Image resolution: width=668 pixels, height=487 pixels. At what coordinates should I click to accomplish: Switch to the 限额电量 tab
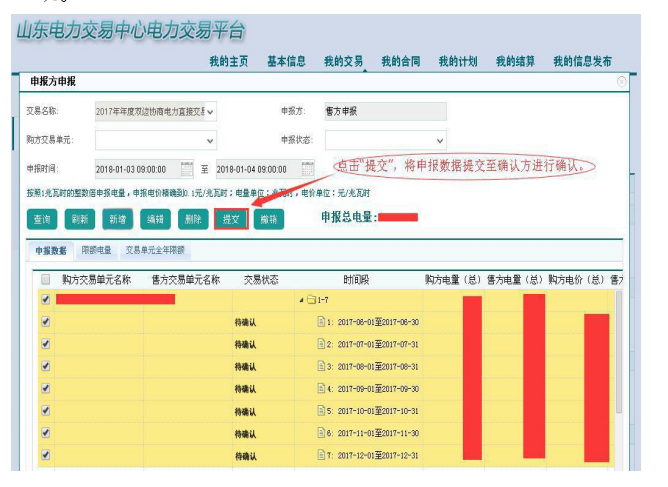click(x=96, y=251)
